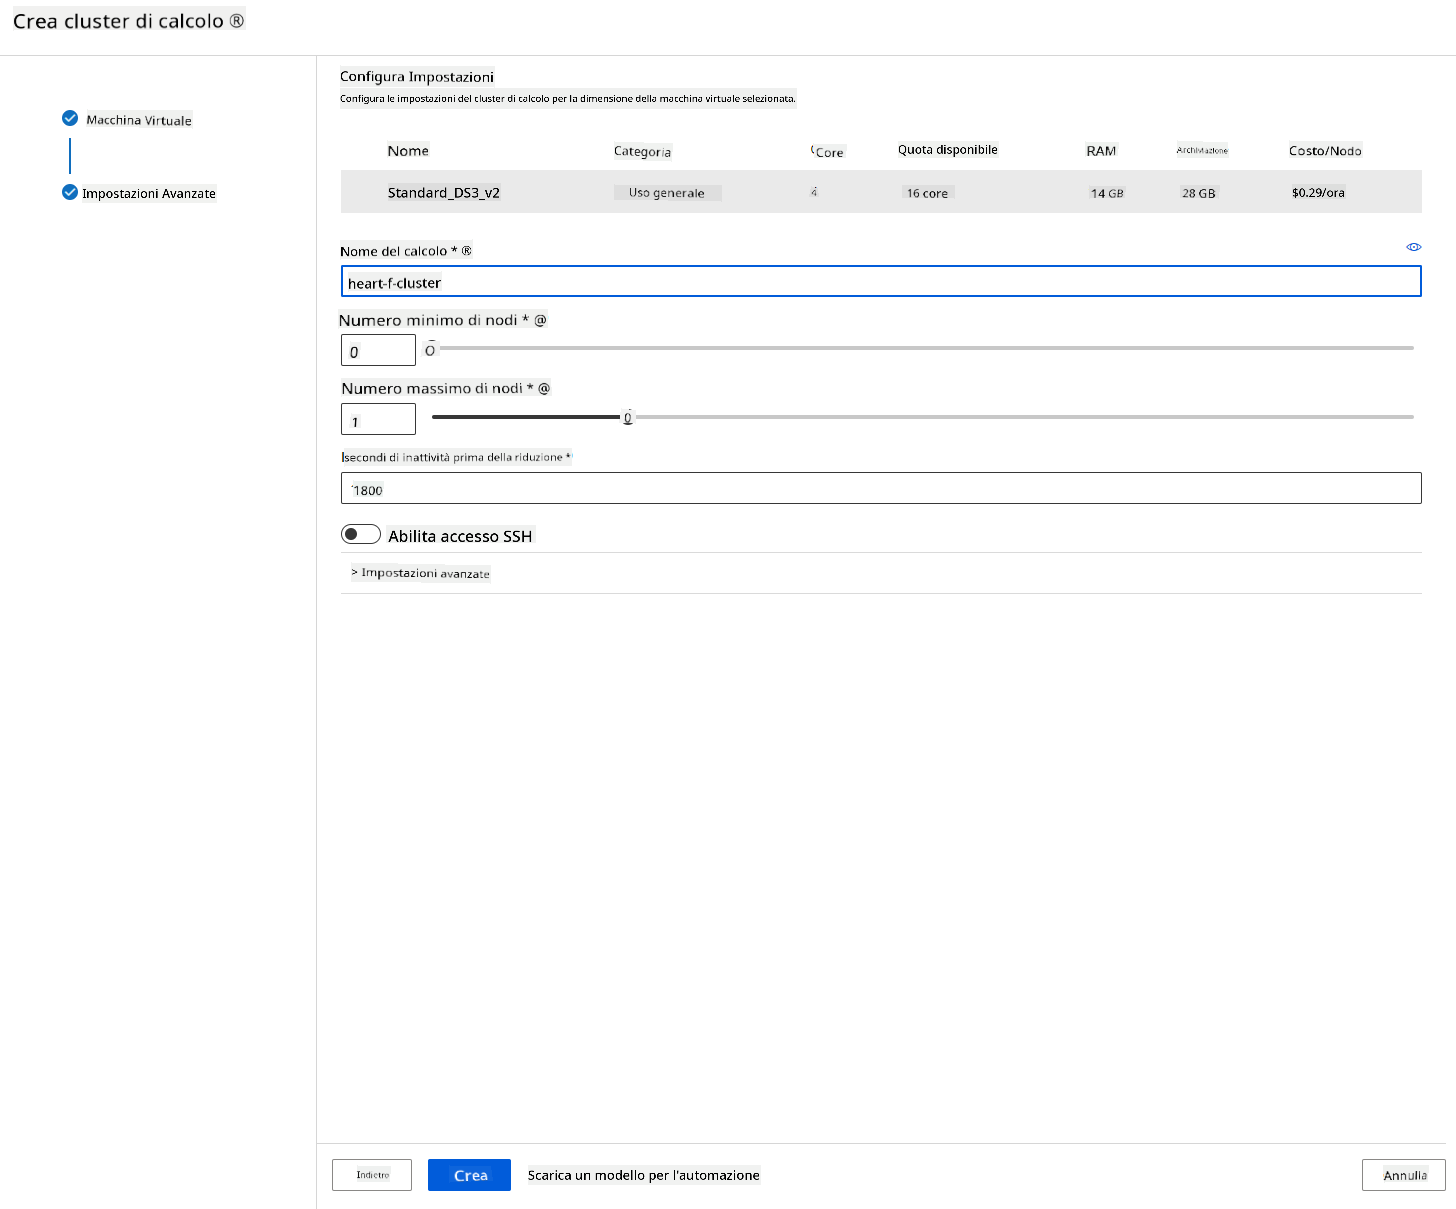Click the Annulla button
1456x1209 pixels.
[1404, 1175]
